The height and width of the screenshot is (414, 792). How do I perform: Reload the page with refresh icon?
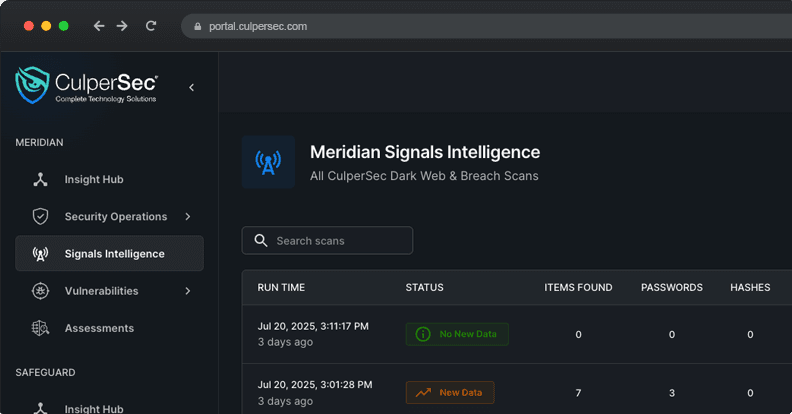(151, 26)
